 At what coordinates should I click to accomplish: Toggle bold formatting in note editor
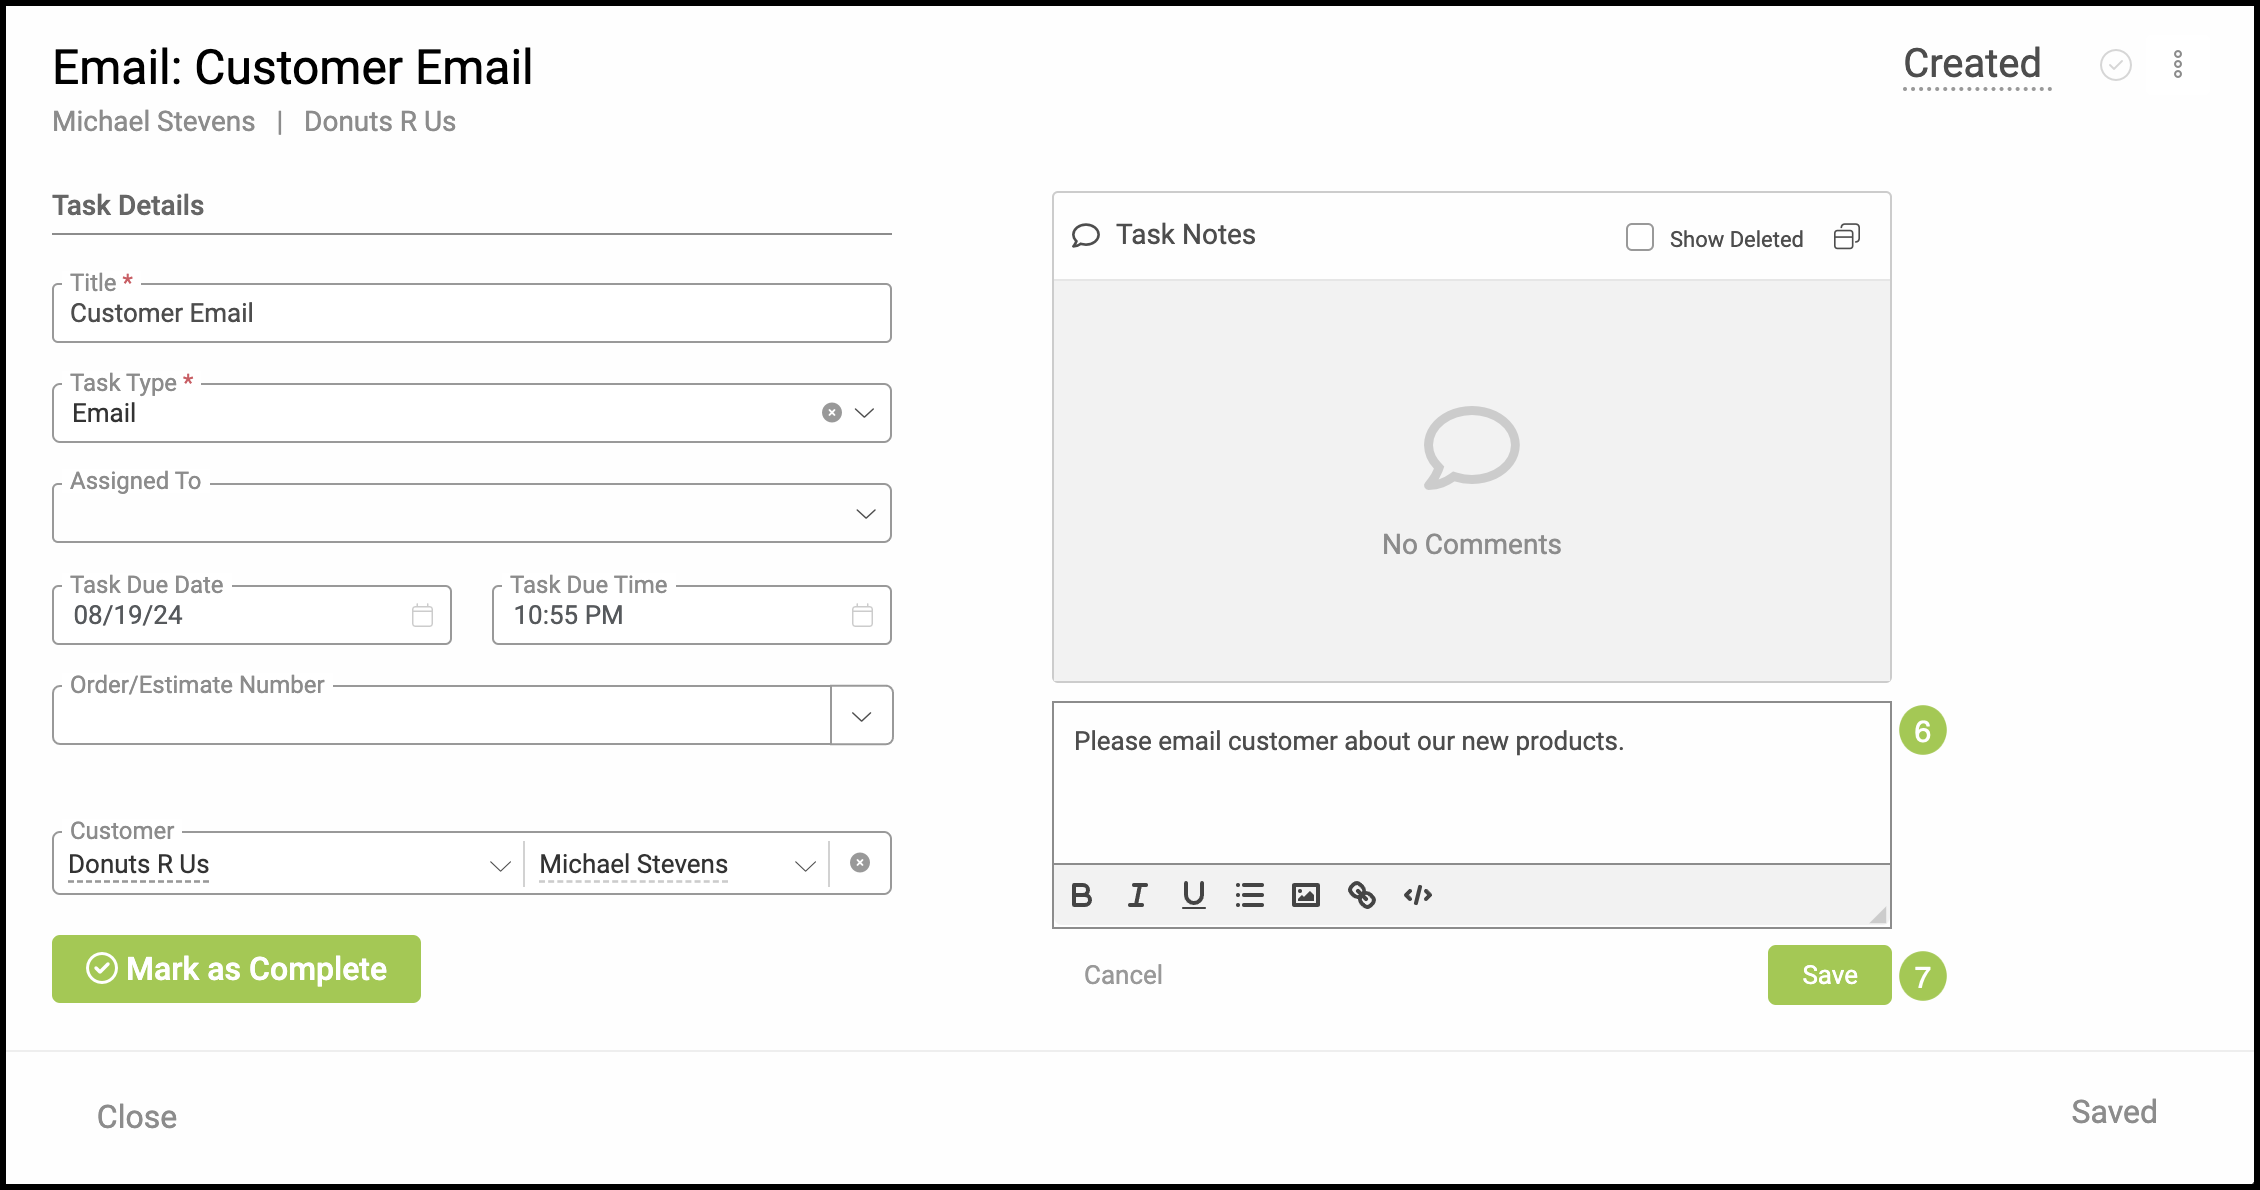(1081, 895)
